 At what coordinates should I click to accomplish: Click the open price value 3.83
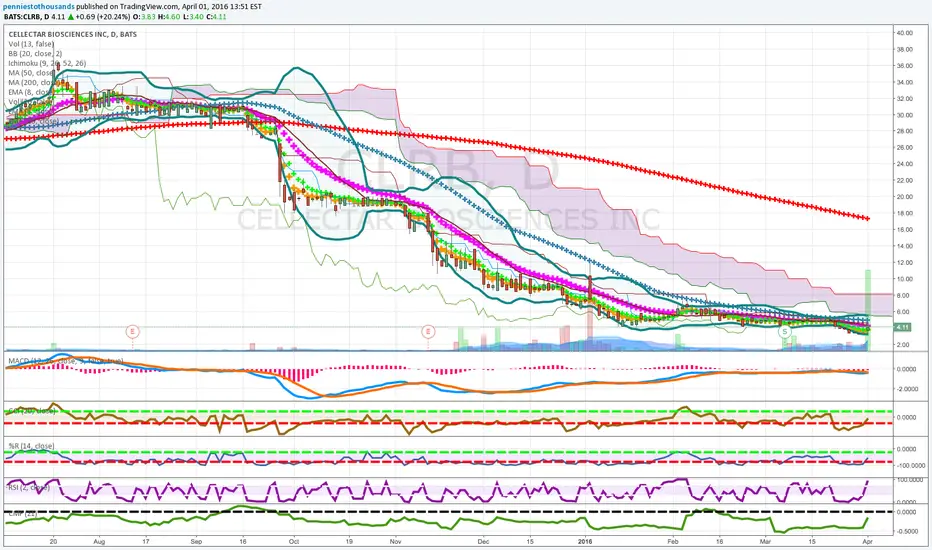point(149,17)
